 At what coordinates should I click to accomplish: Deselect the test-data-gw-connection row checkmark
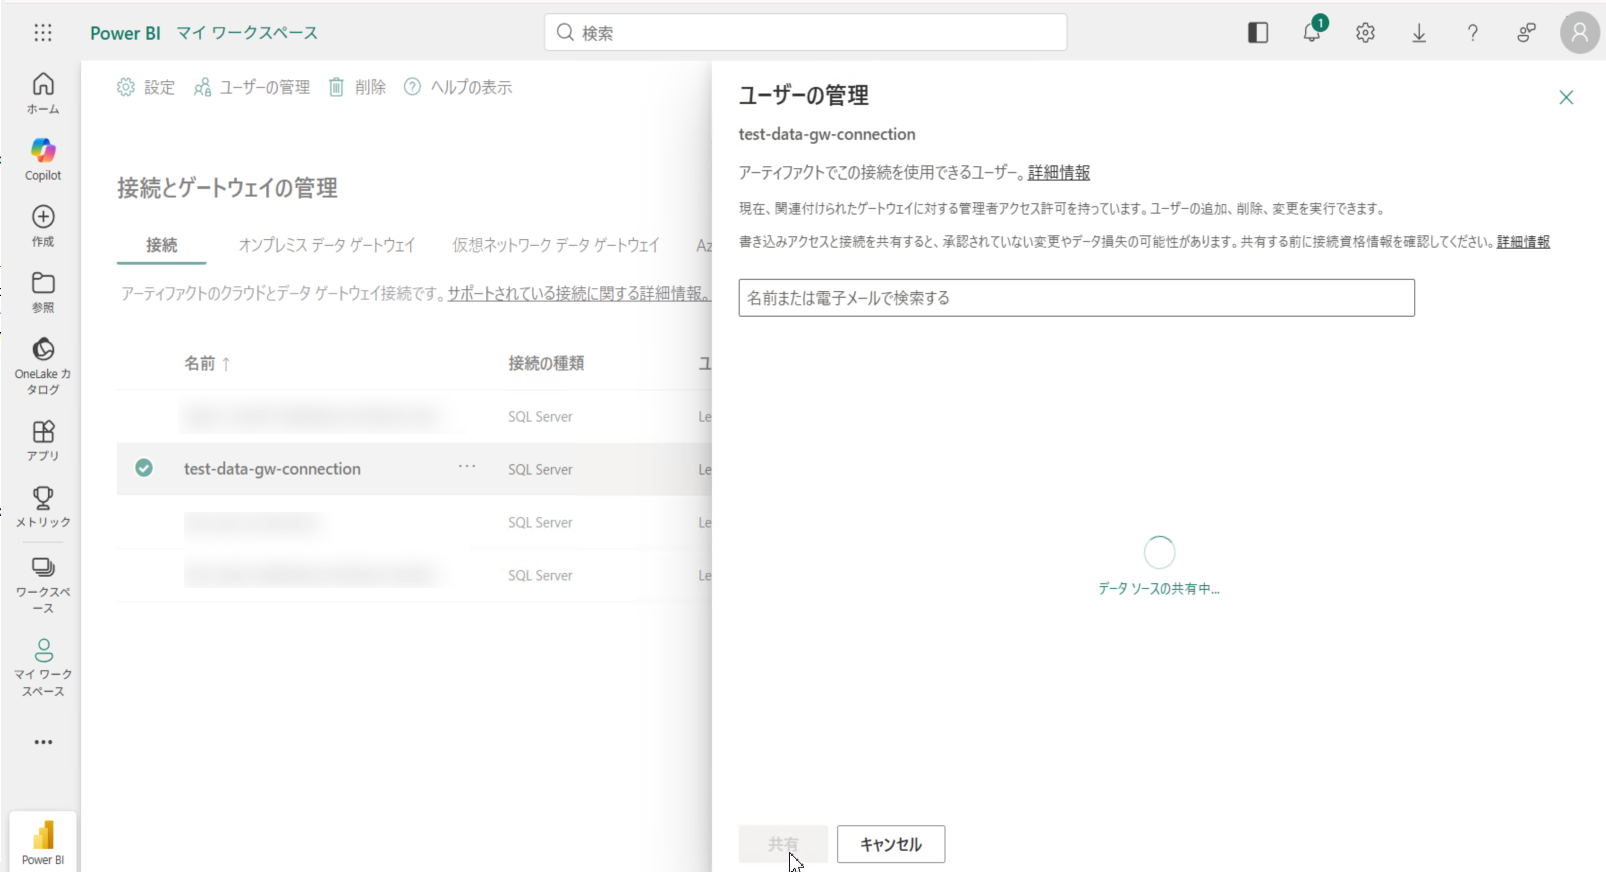tap(144, 468)
